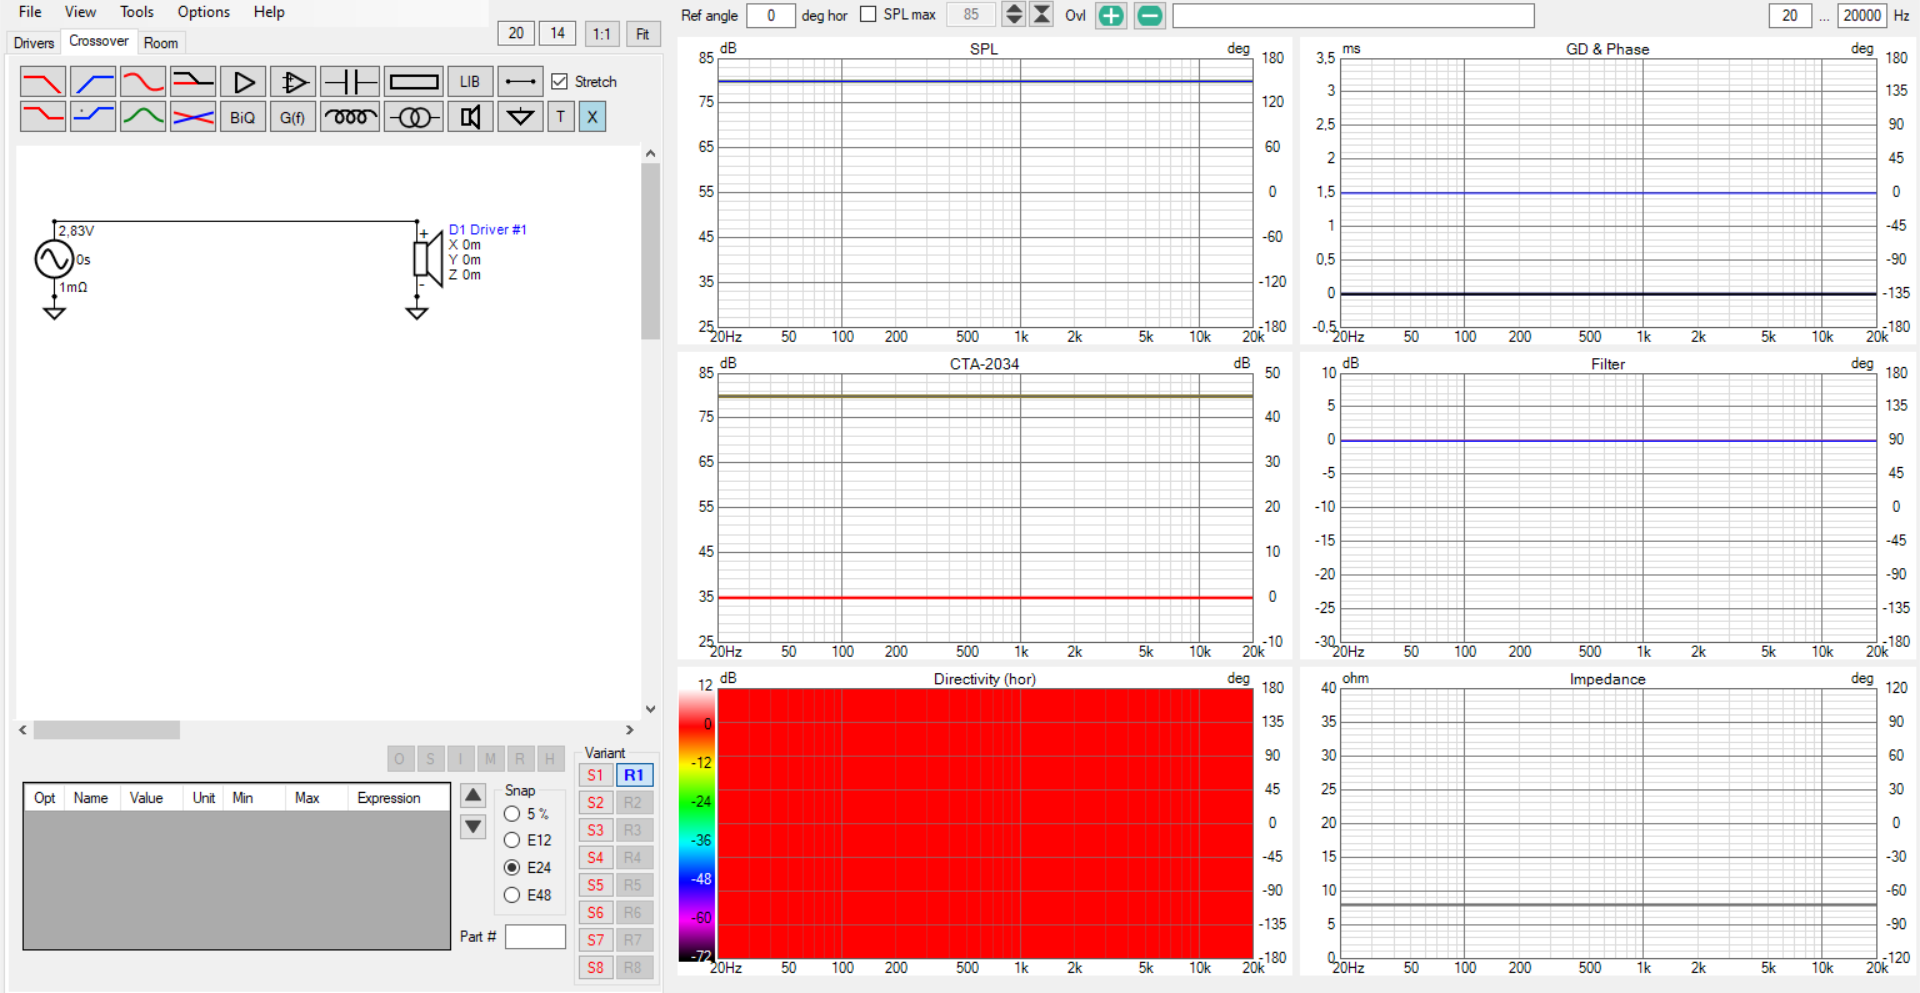Click the SPL max up-down arrows

point(1014,15)
